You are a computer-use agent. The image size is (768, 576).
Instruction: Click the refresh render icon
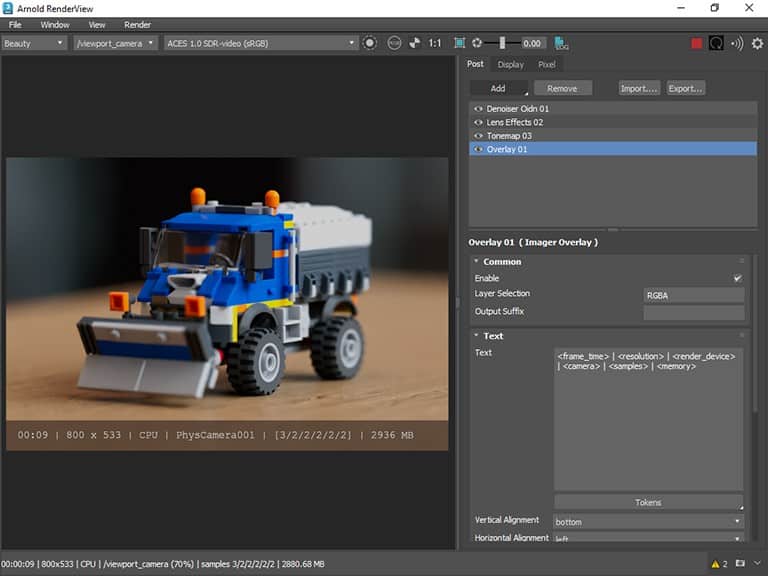(x=716, y=44)
